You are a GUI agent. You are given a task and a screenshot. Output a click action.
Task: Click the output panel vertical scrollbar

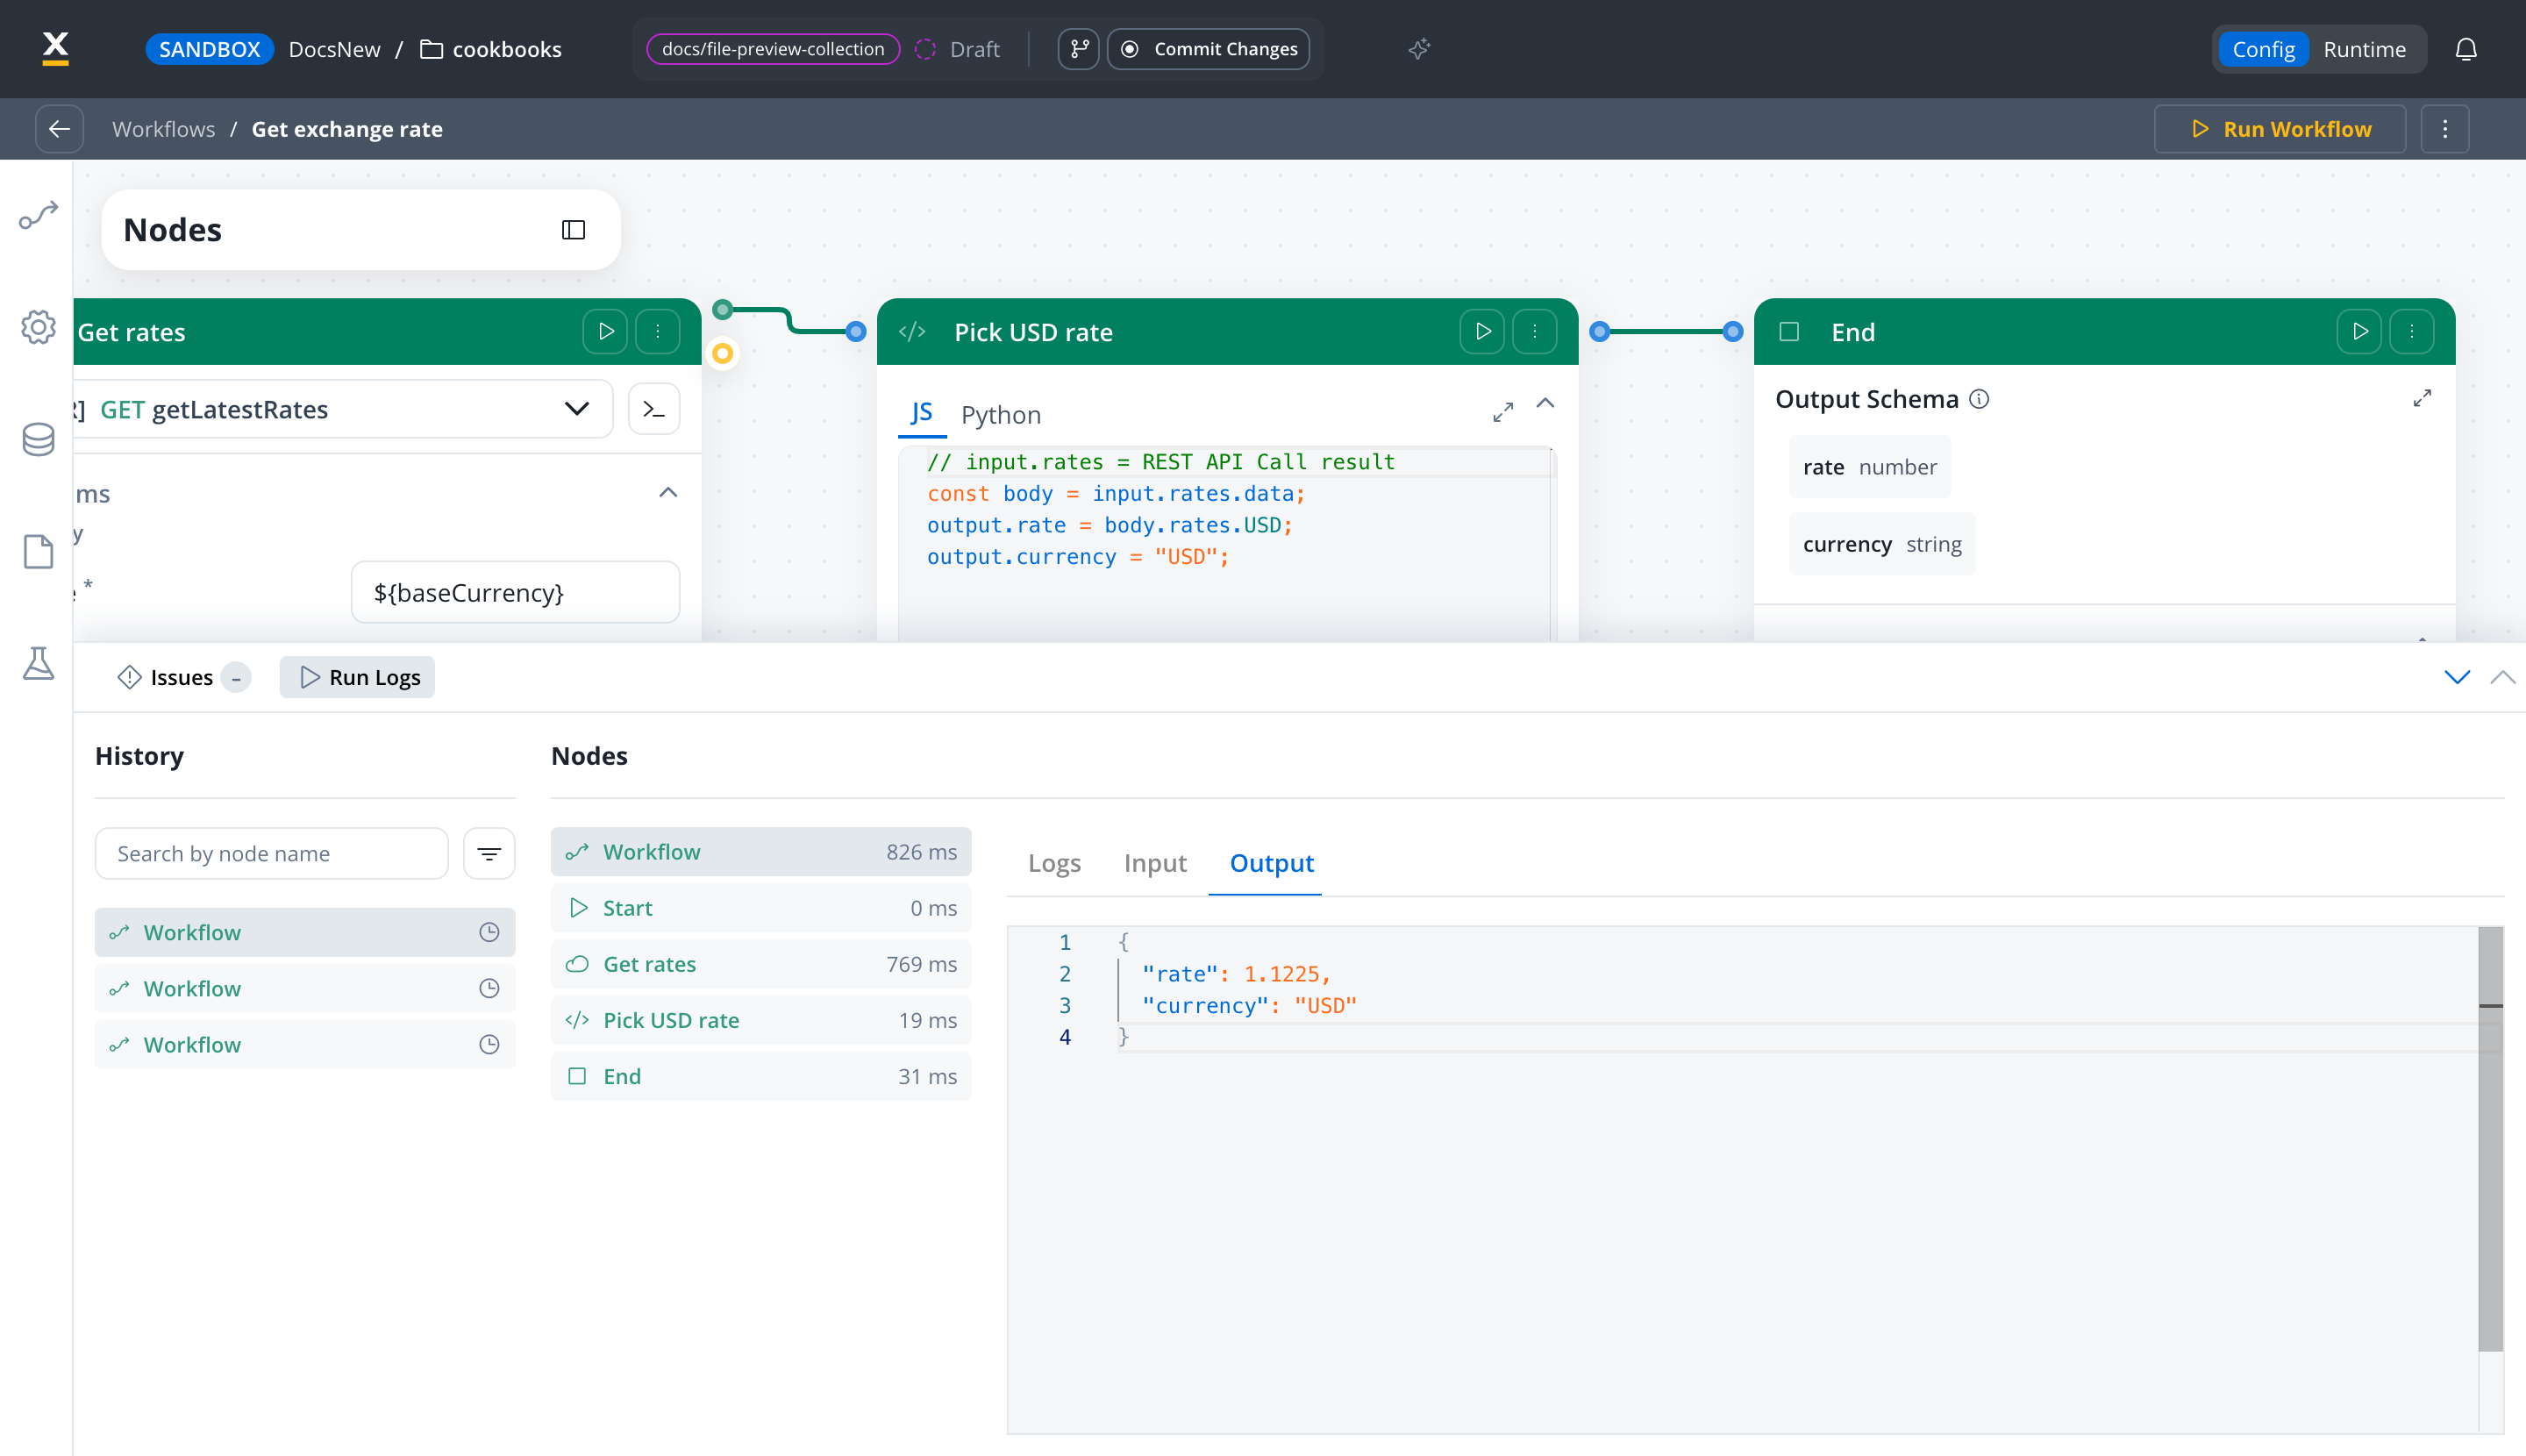tap(2490, 1140)
